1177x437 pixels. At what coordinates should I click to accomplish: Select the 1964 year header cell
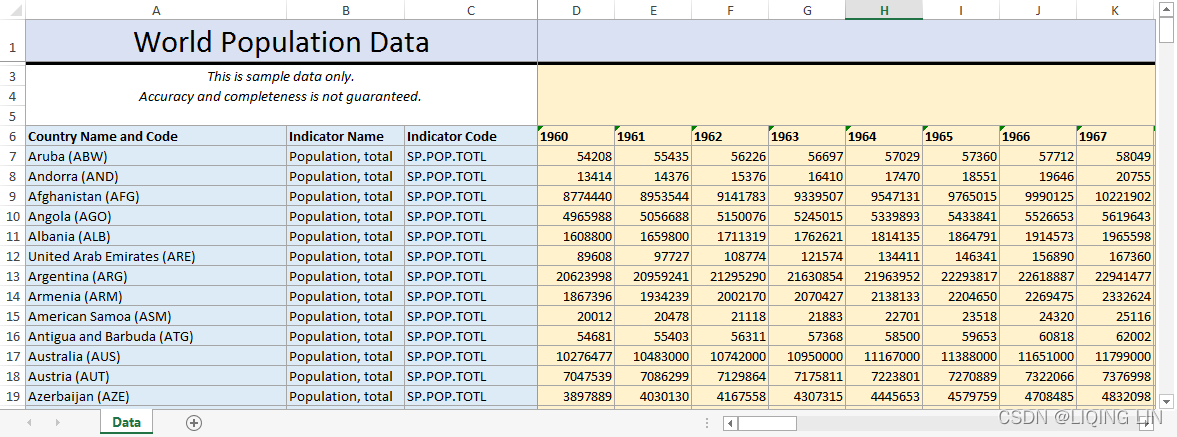click(x=884, y=136)
